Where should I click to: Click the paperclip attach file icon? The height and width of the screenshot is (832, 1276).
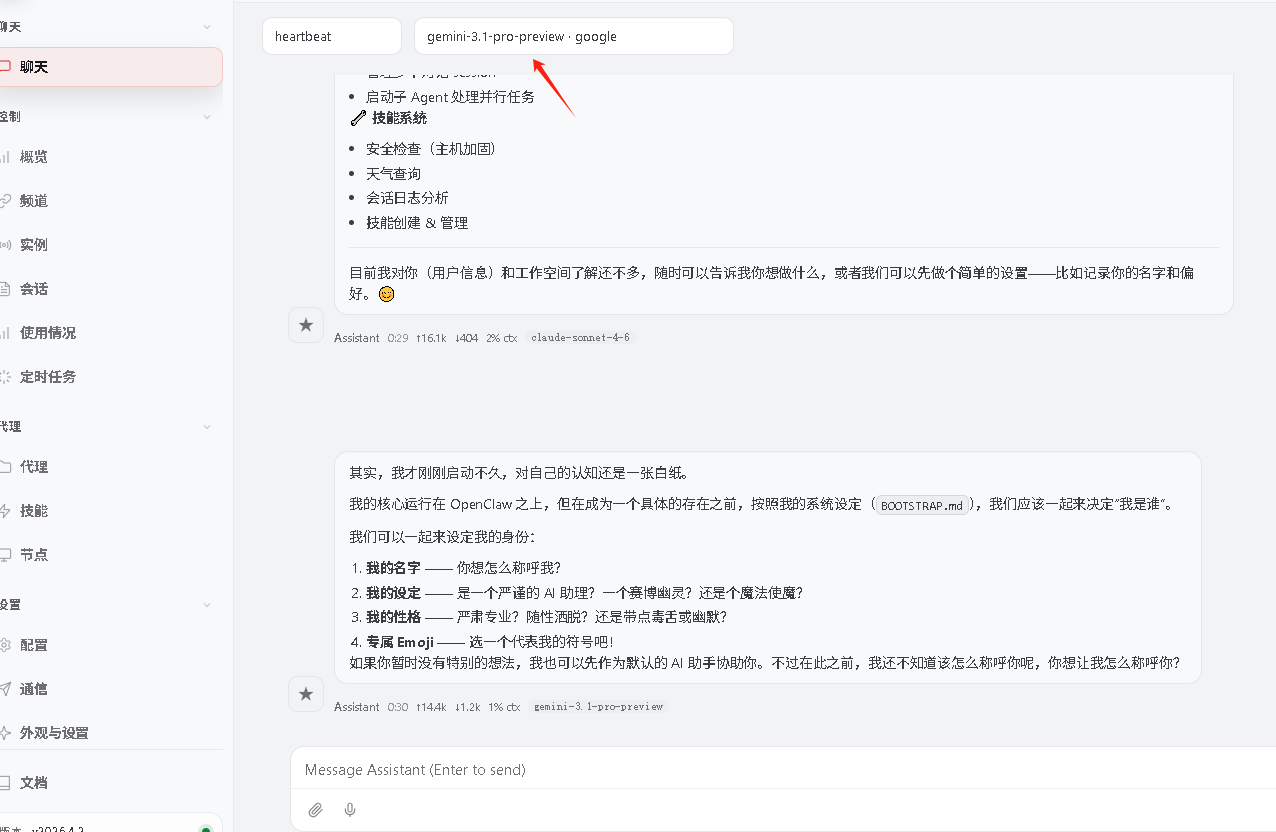coord(315,810)
